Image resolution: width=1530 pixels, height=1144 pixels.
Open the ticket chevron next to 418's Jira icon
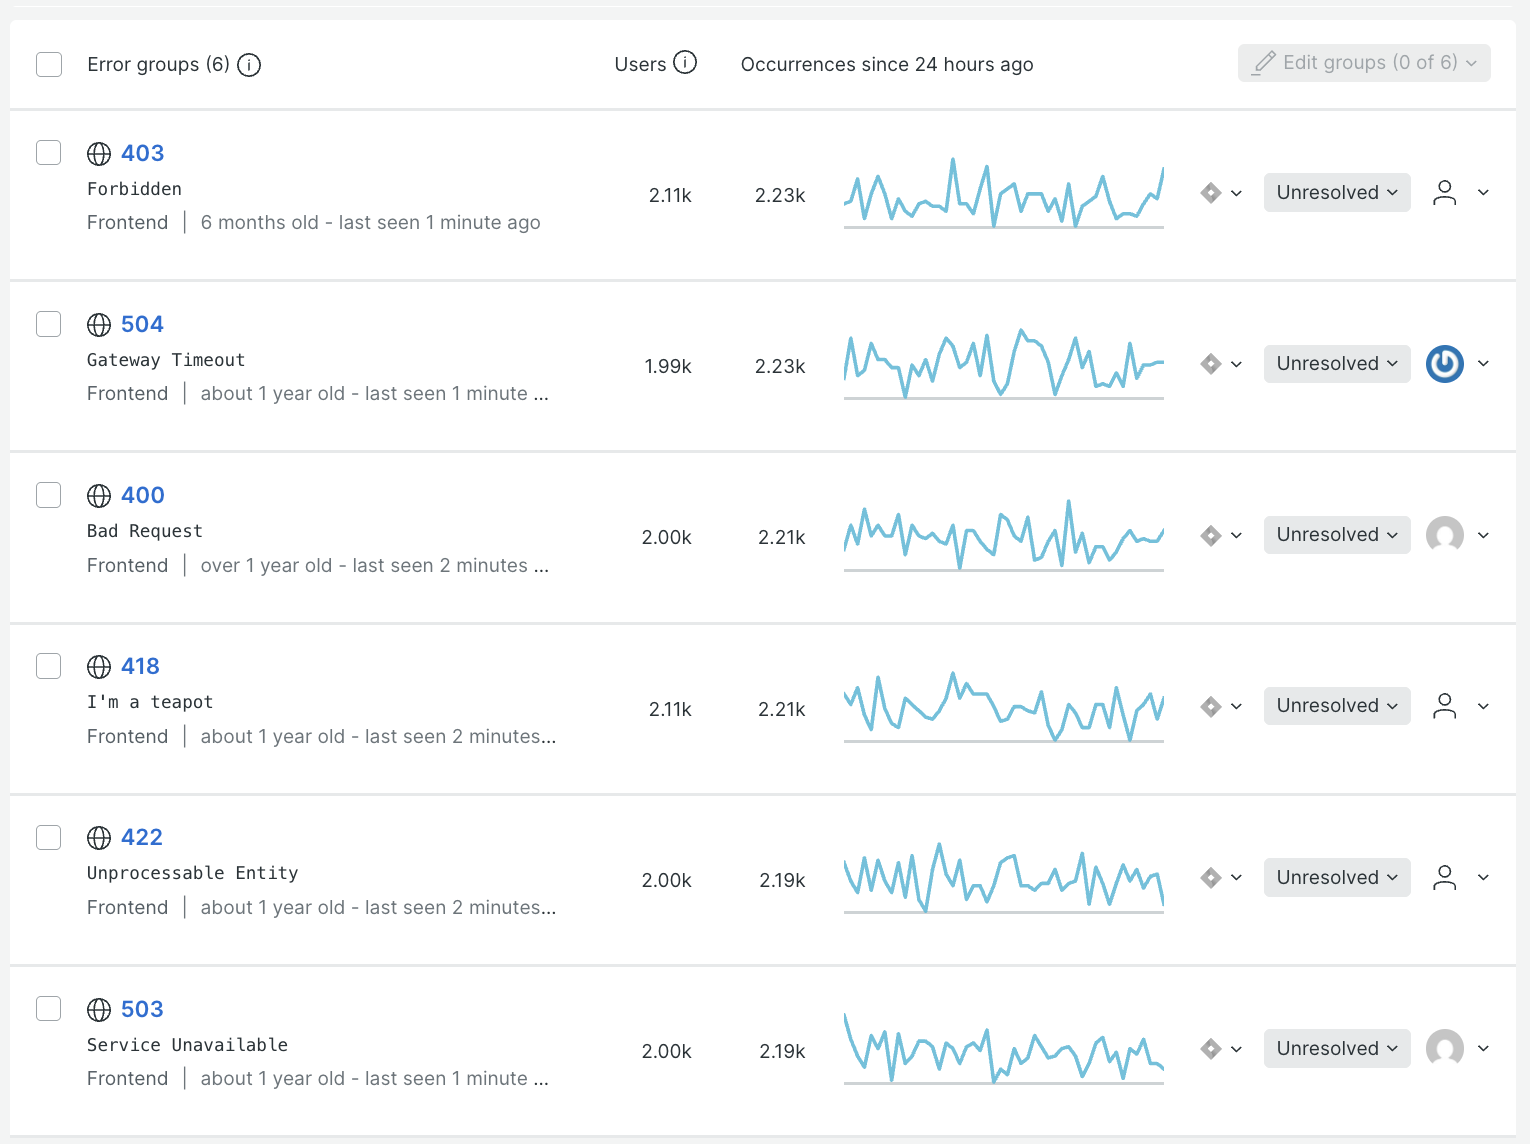[x=1237, y=707]
